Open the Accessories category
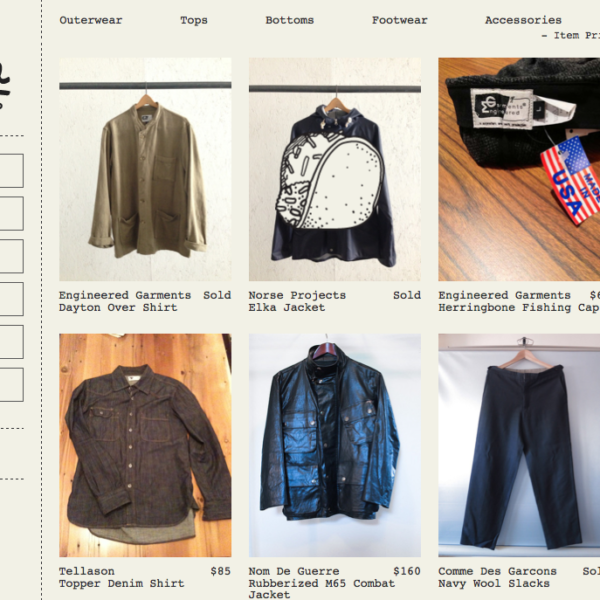The width and height of the screenshot is (600, 600). click(523, 20)
